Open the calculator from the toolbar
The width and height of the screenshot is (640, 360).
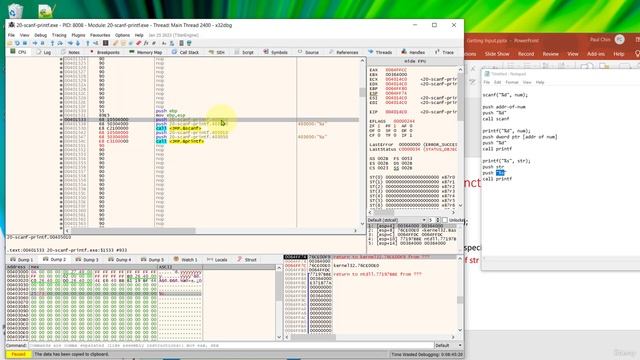tap(181, 43)
